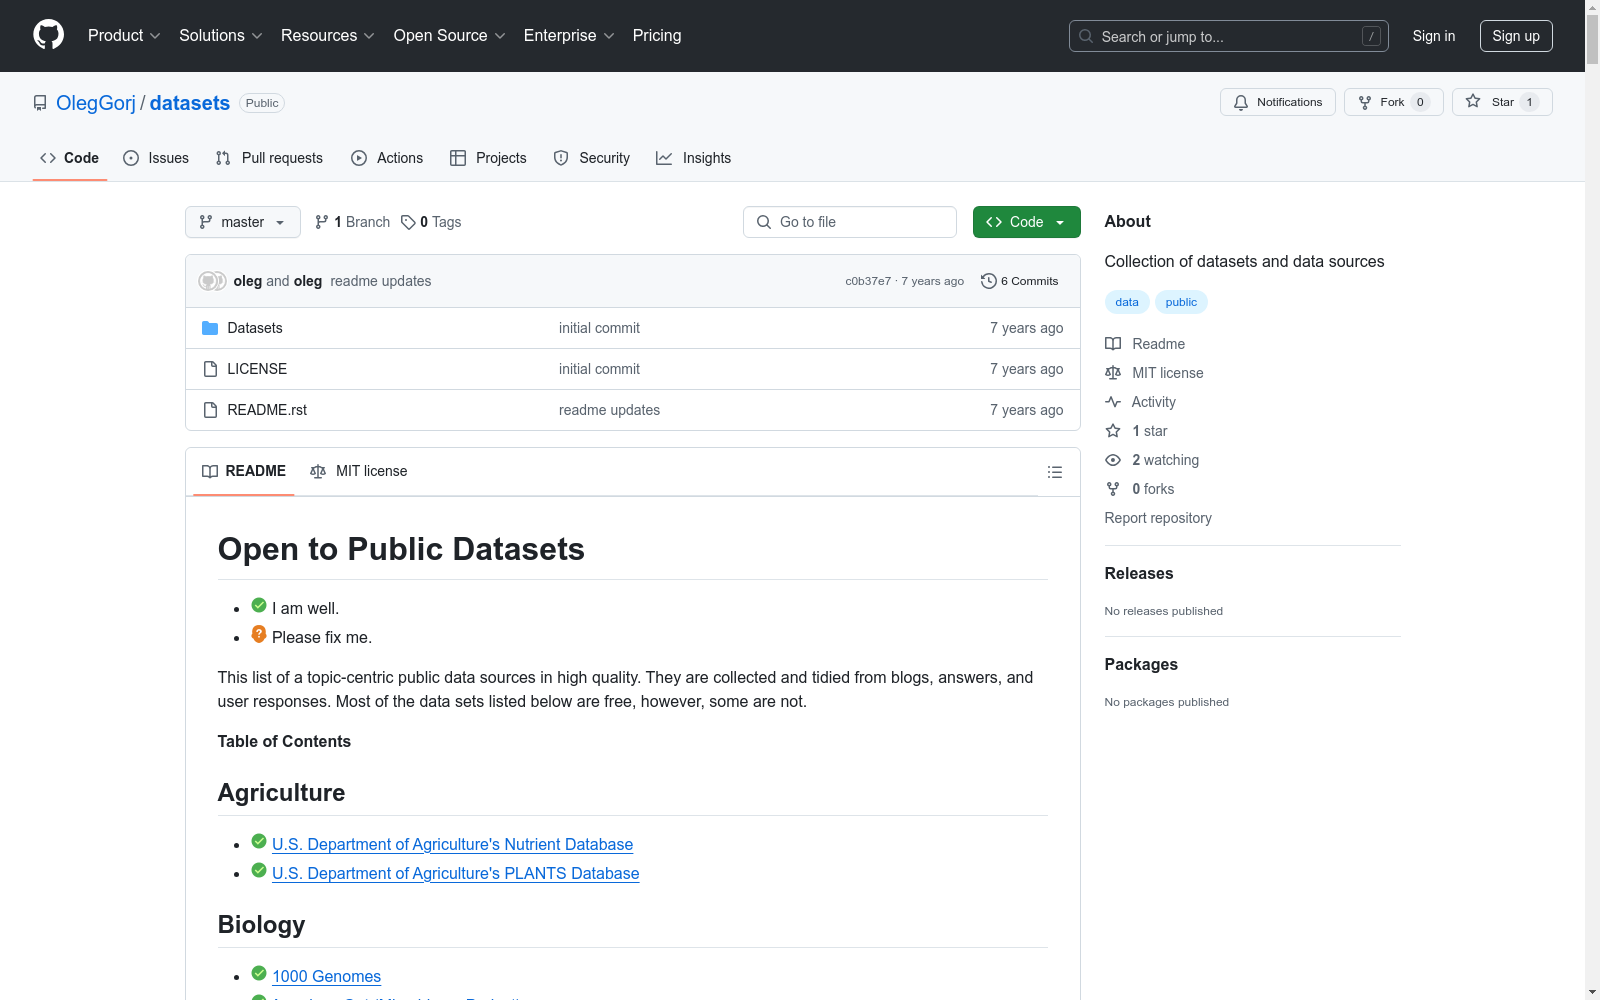Viewport: 1600px width, 1000px height.
Task: Open the Readme link in About
Action: click(1145, 344)
